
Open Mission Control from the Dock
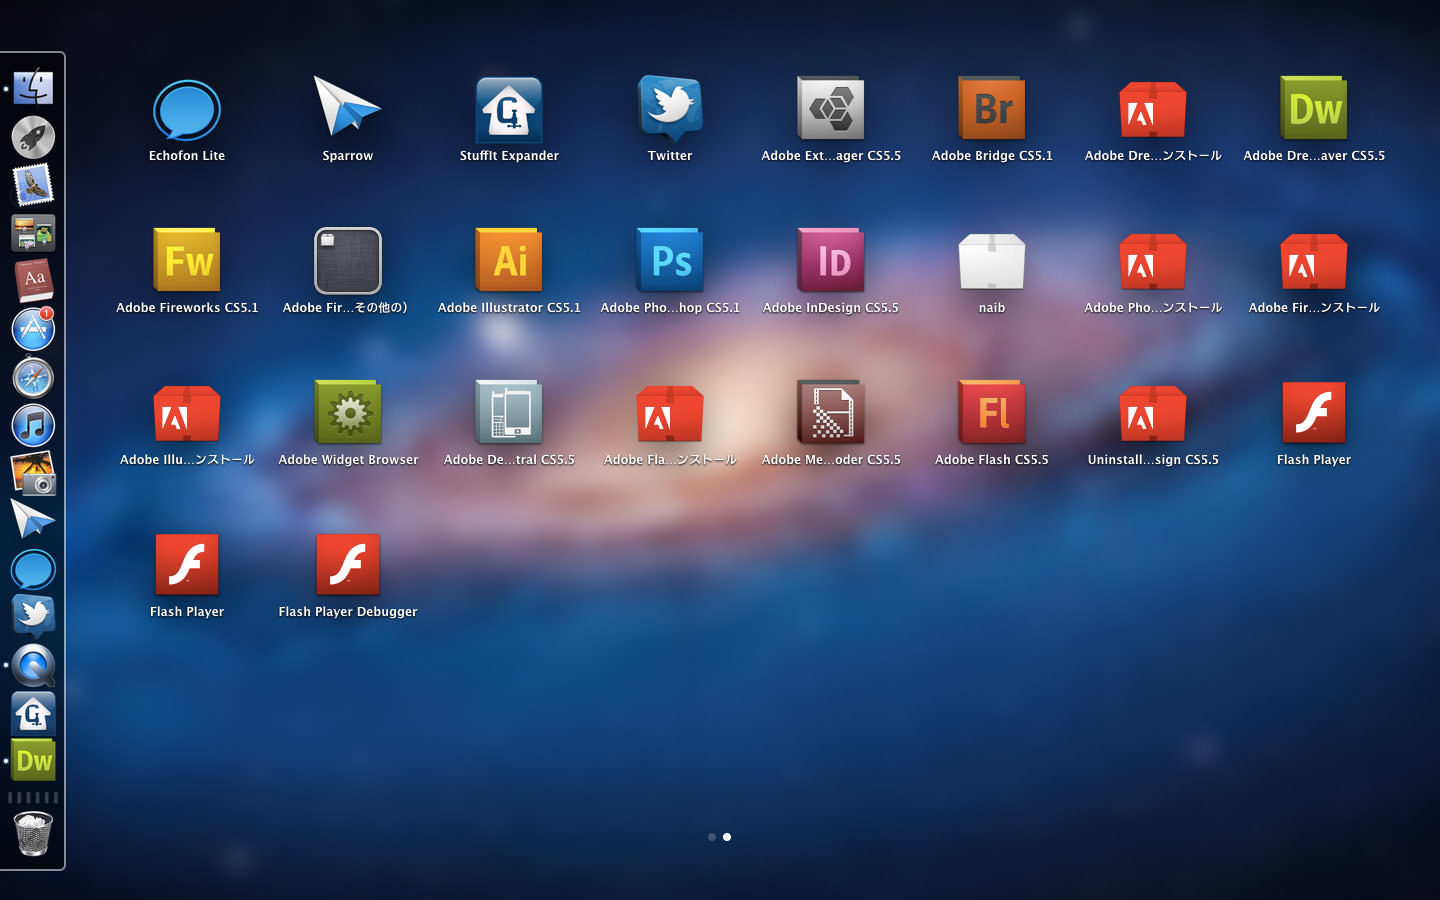pyautogui.click(x=33, y=233)
